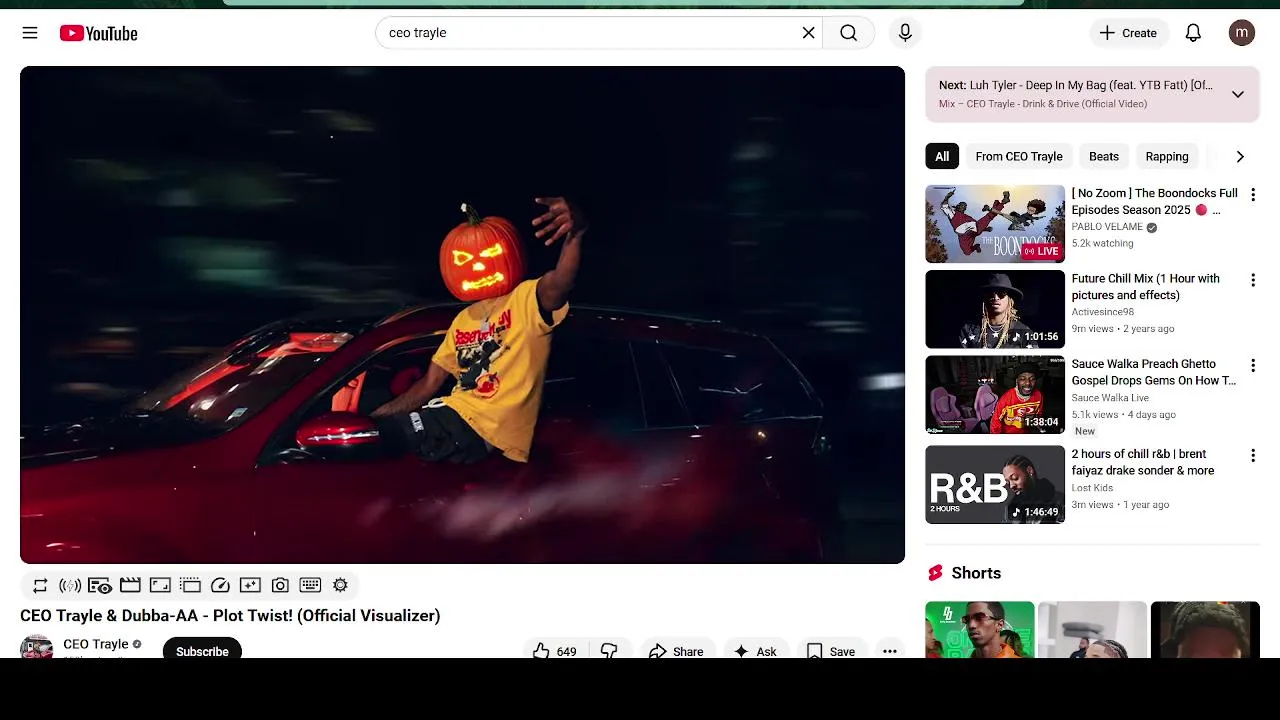Click Lost Kids channel name
1280x720 pixels.
tap(1092, 488)
